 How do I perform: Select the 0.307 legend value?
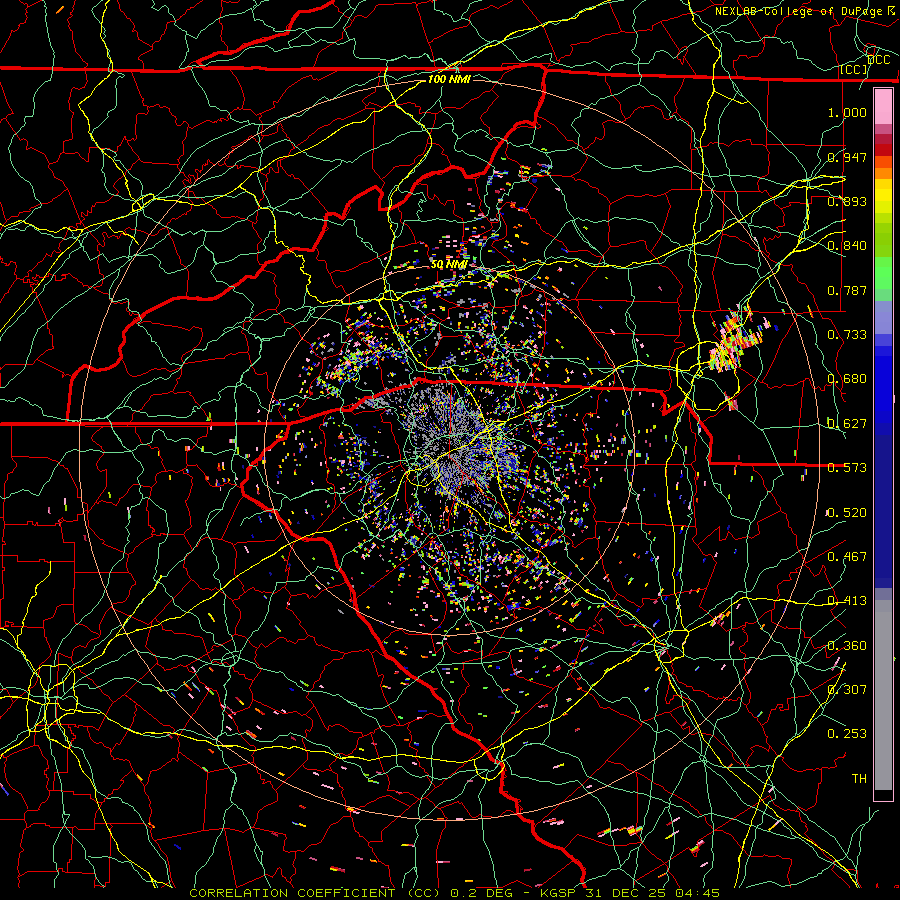coord(847,690)
